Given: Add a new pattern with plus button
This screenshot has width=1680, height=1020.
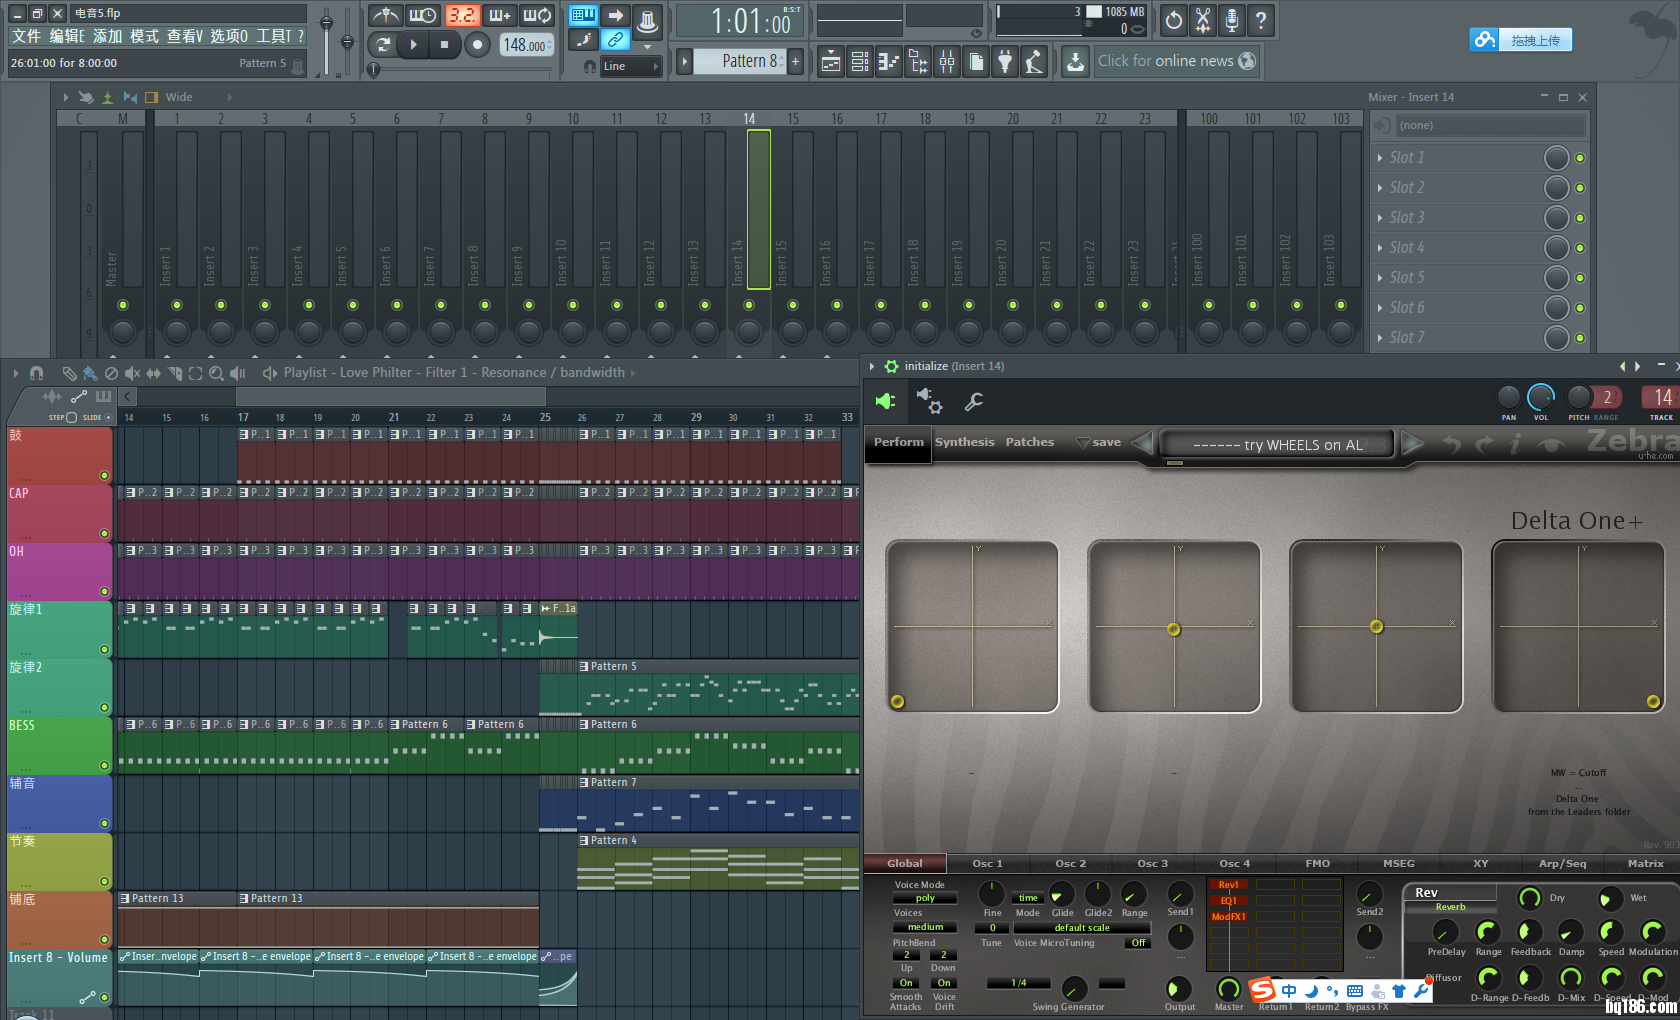Looking at the screenshot, I should coord(796,61).
